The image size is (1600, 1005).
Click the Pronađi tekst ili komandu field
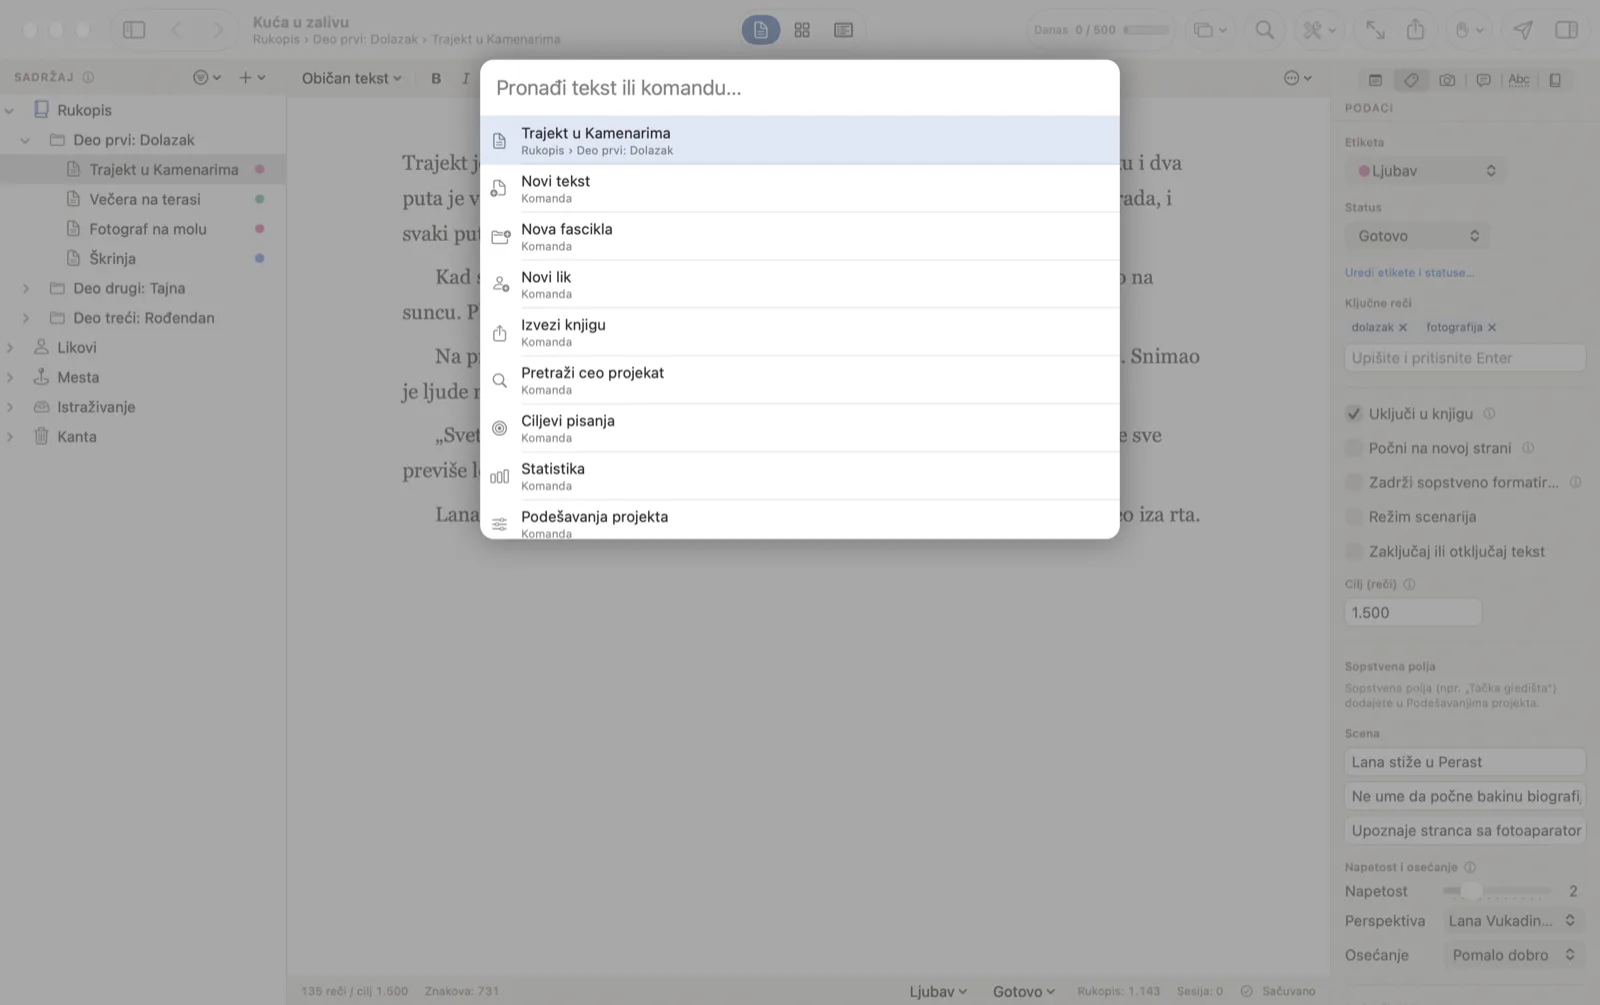pyautogui.click(x=800, y=88)
